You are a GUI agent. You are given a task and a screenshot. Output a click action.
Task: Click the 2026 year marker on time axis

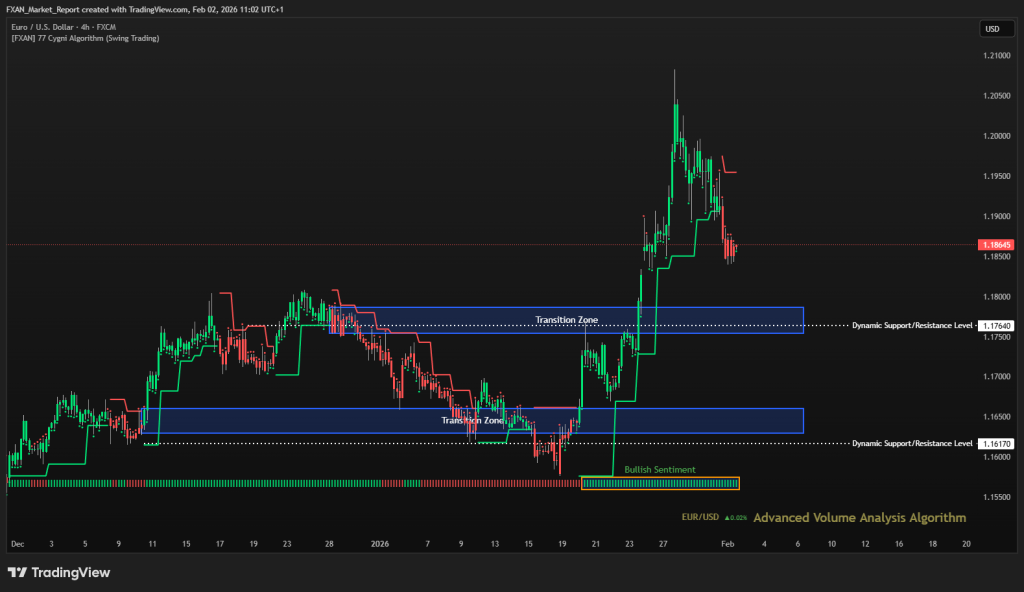[x=379, y=544]
